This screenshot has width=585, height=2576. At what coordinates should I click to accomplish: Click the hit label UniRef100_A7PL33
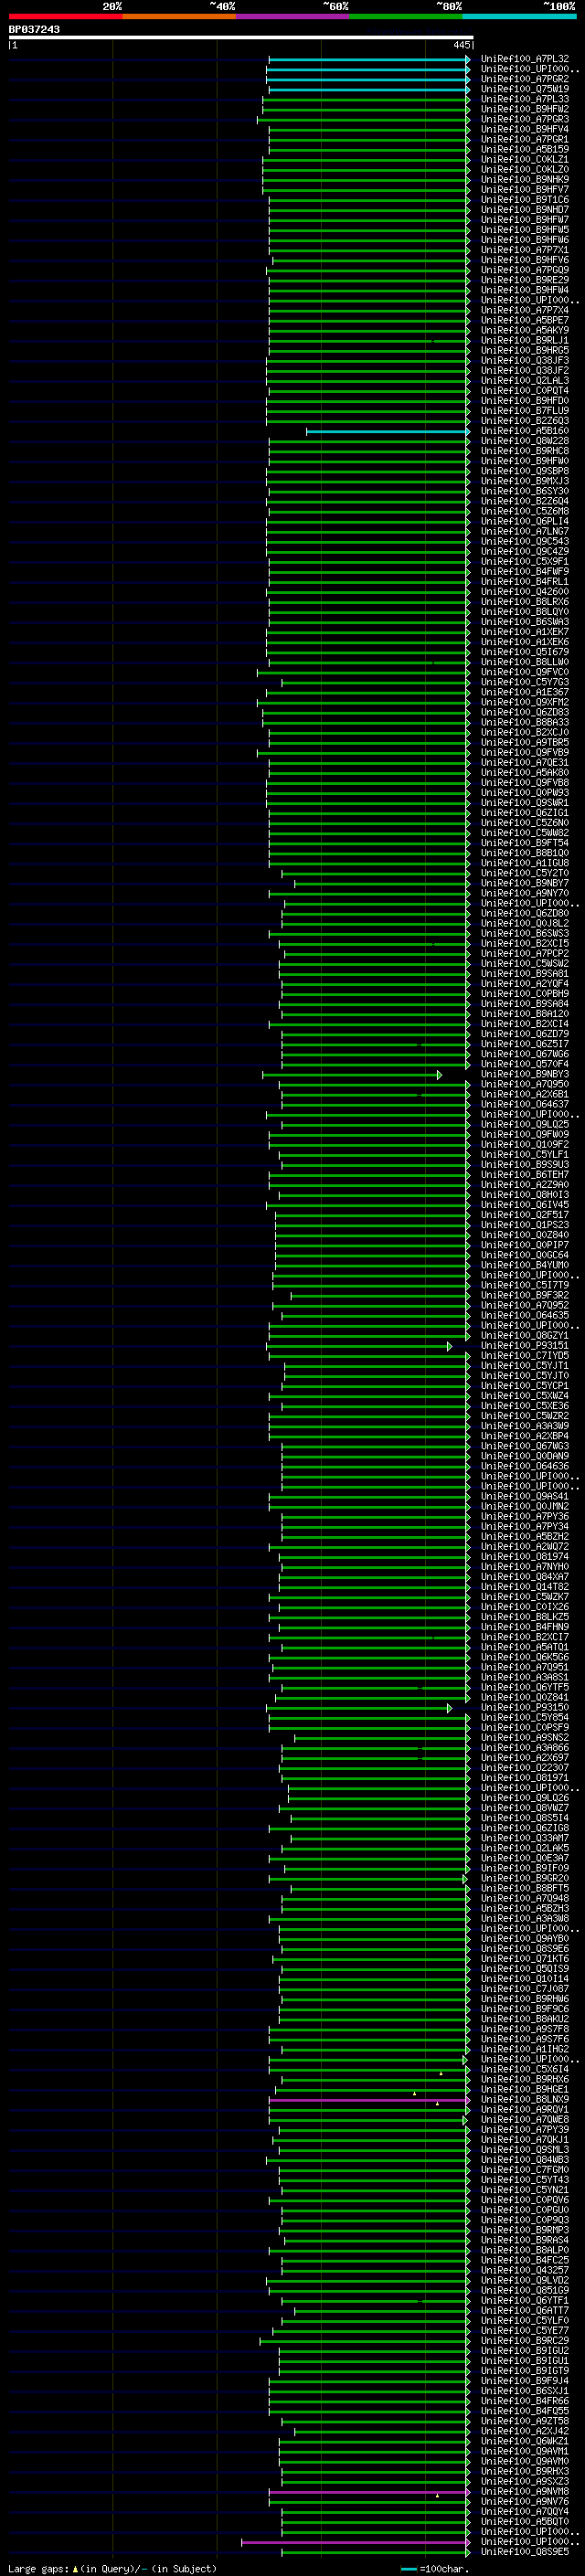click(x=524, y=99)
